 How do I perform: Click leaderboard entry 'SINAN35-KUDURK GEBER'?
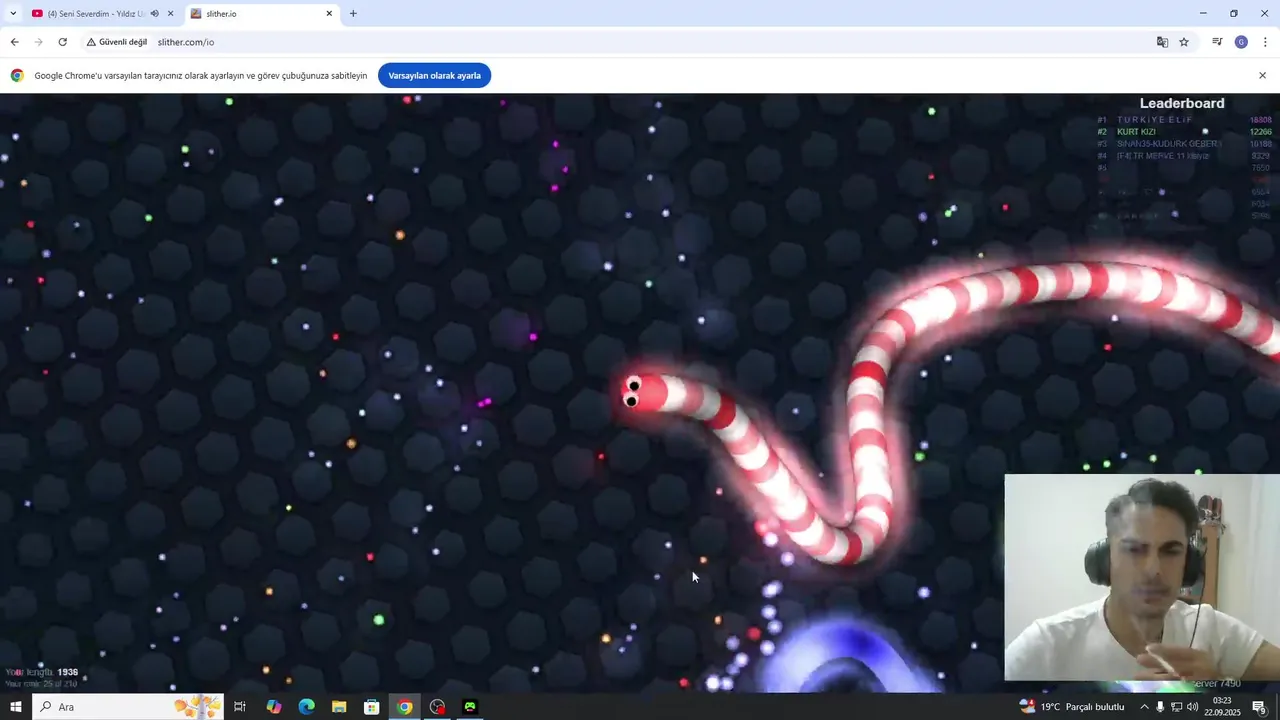(x=1169, y=144)
